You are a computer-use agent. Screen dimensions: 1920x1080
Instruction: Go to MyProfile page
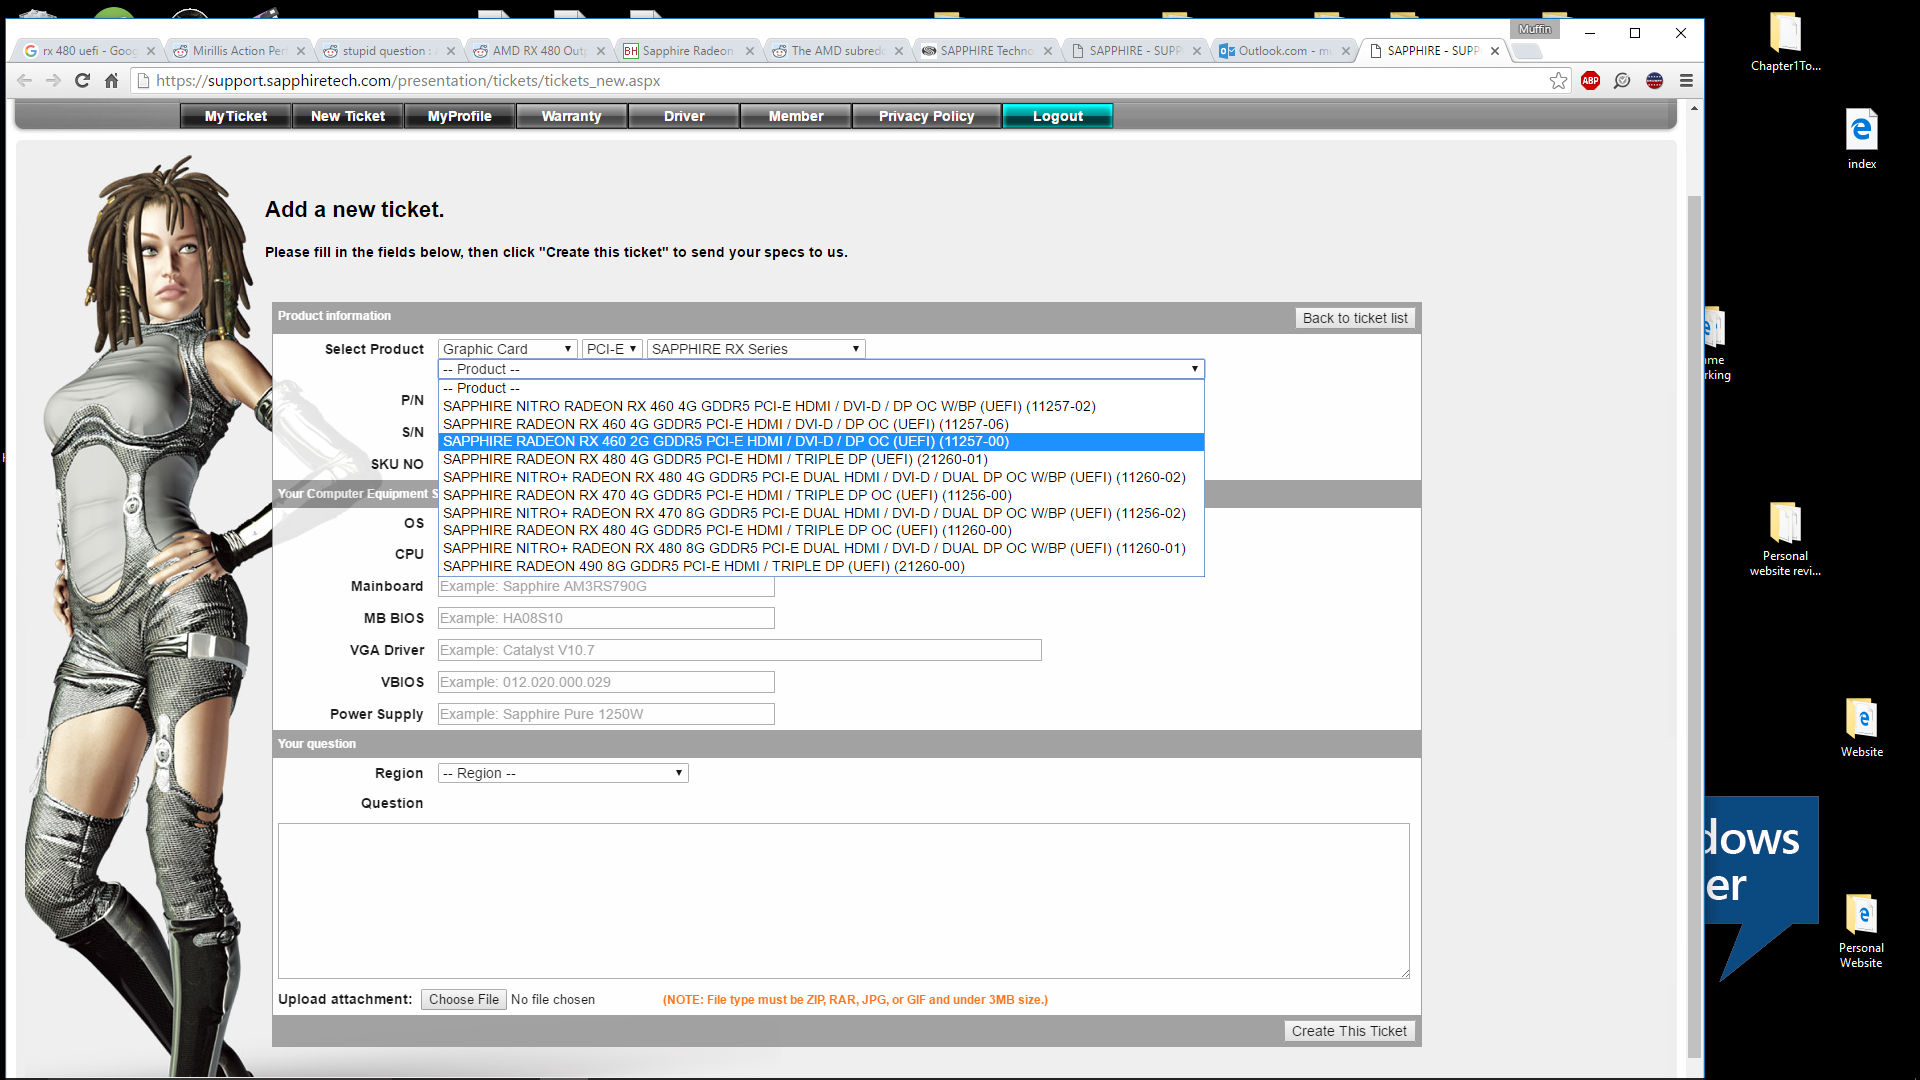click(x=460, y=116)
